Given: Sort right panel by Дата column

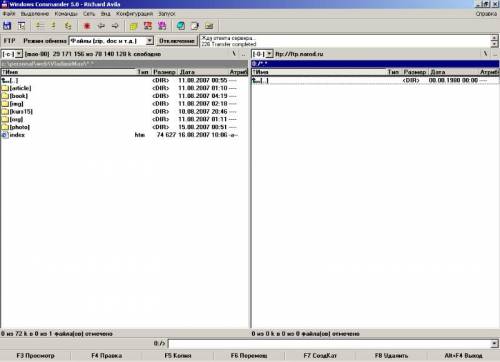Looking at the screenshot, I should [454, 72].
